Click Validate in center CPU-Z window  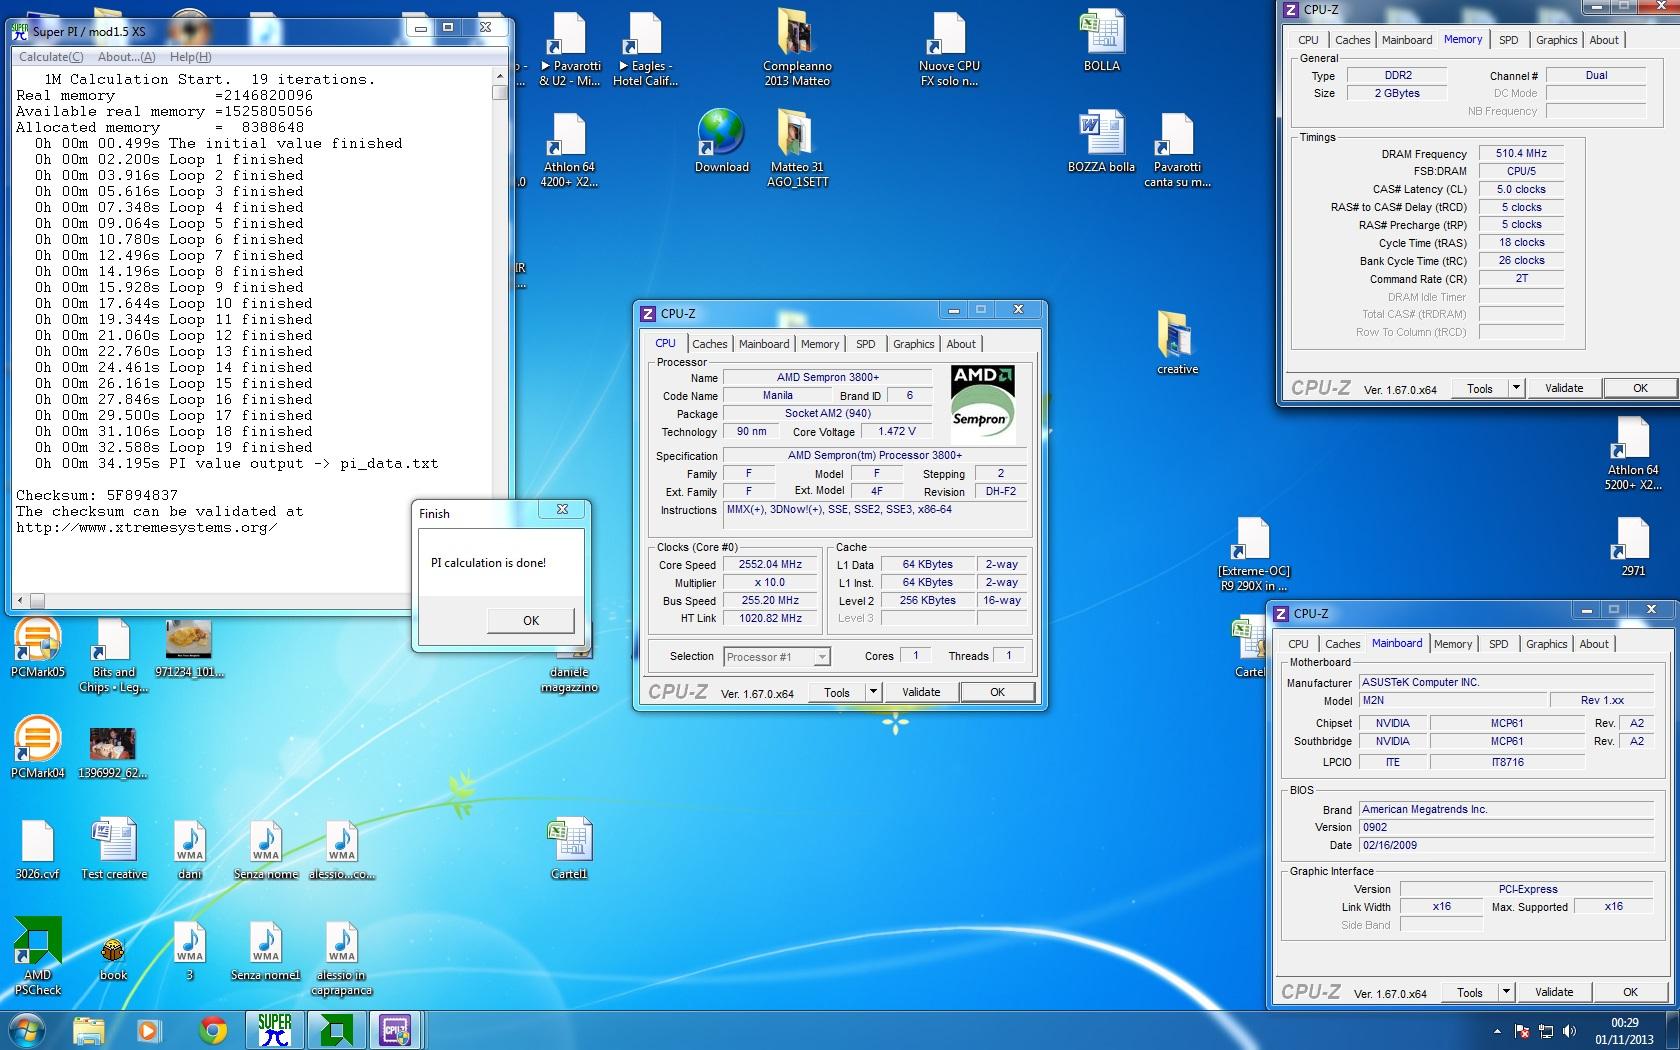921,692
